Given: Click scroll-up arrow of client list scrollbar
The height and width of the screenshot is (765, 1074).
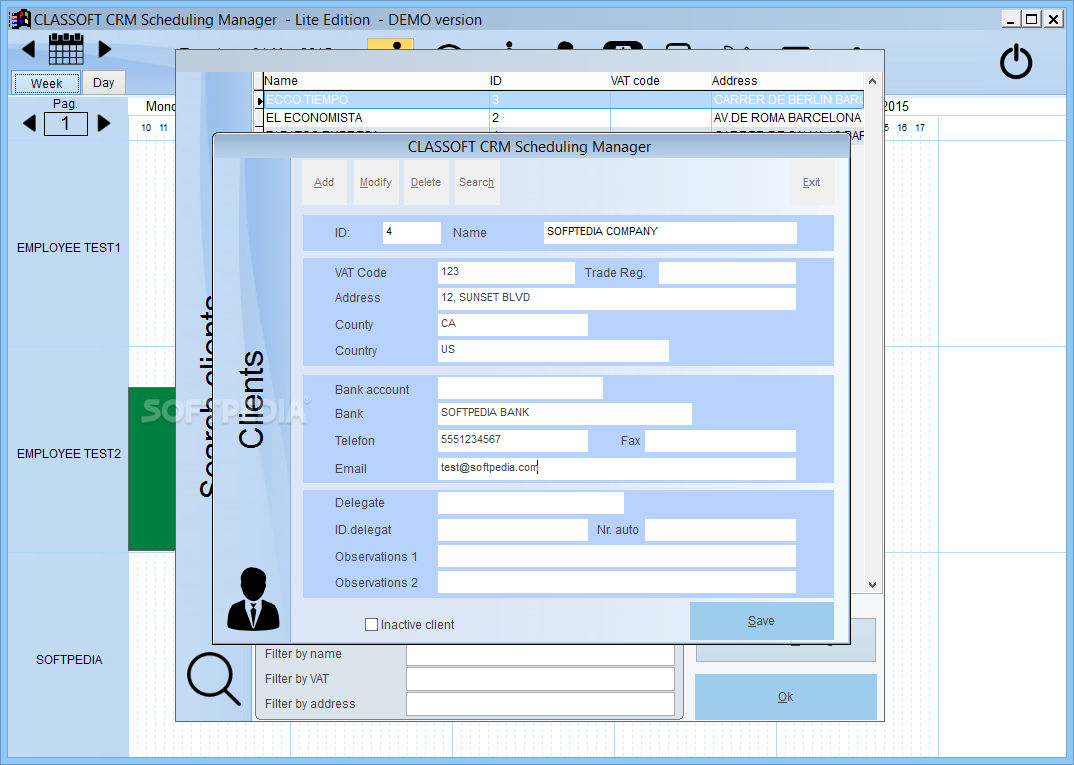Looking at the screenshot, I should click(x=873, y=81).
